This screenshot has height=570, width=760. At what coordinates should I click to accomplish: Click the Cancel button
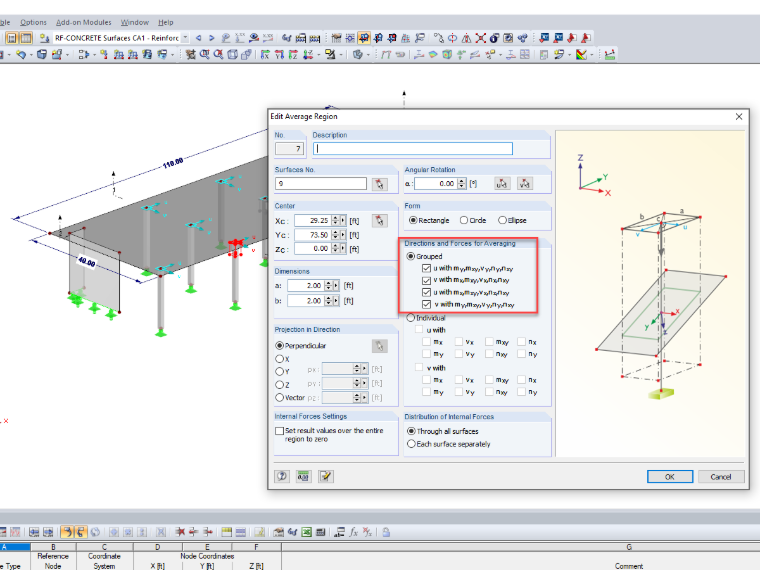(720, 477)
